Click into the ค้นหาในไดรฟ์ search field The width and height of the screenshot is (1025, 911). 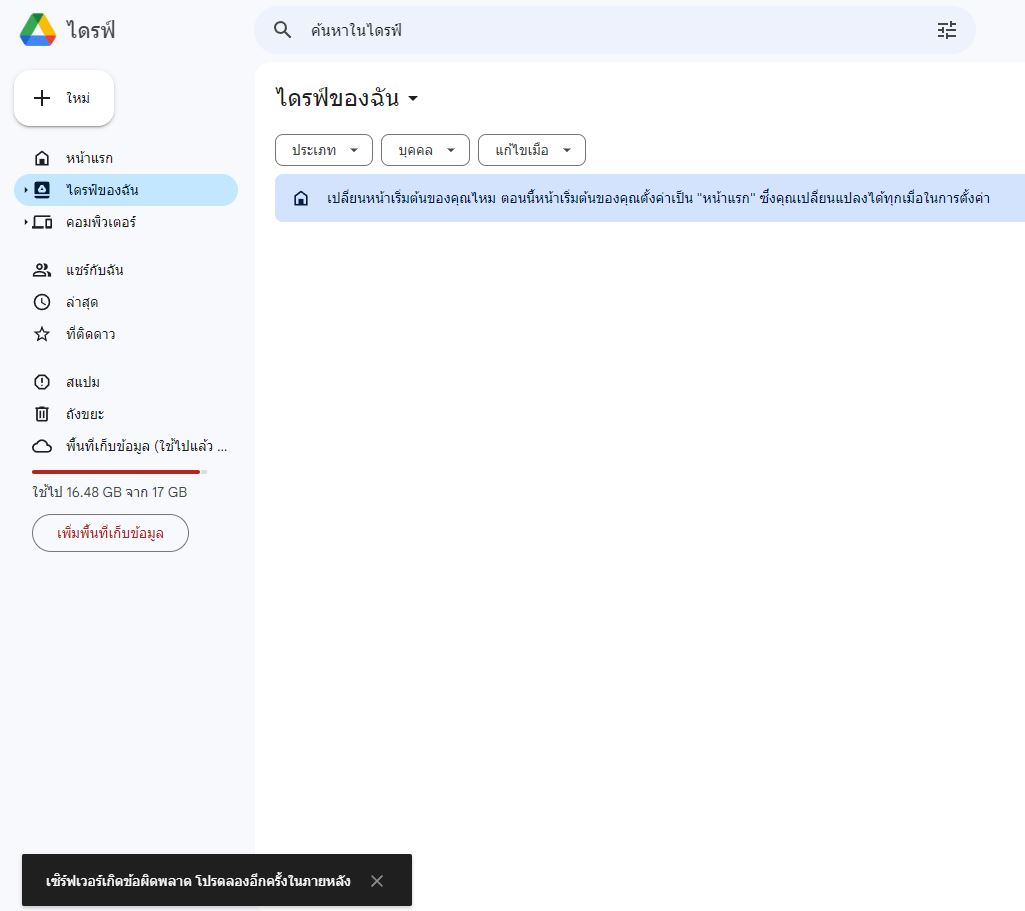pos(614,30)
